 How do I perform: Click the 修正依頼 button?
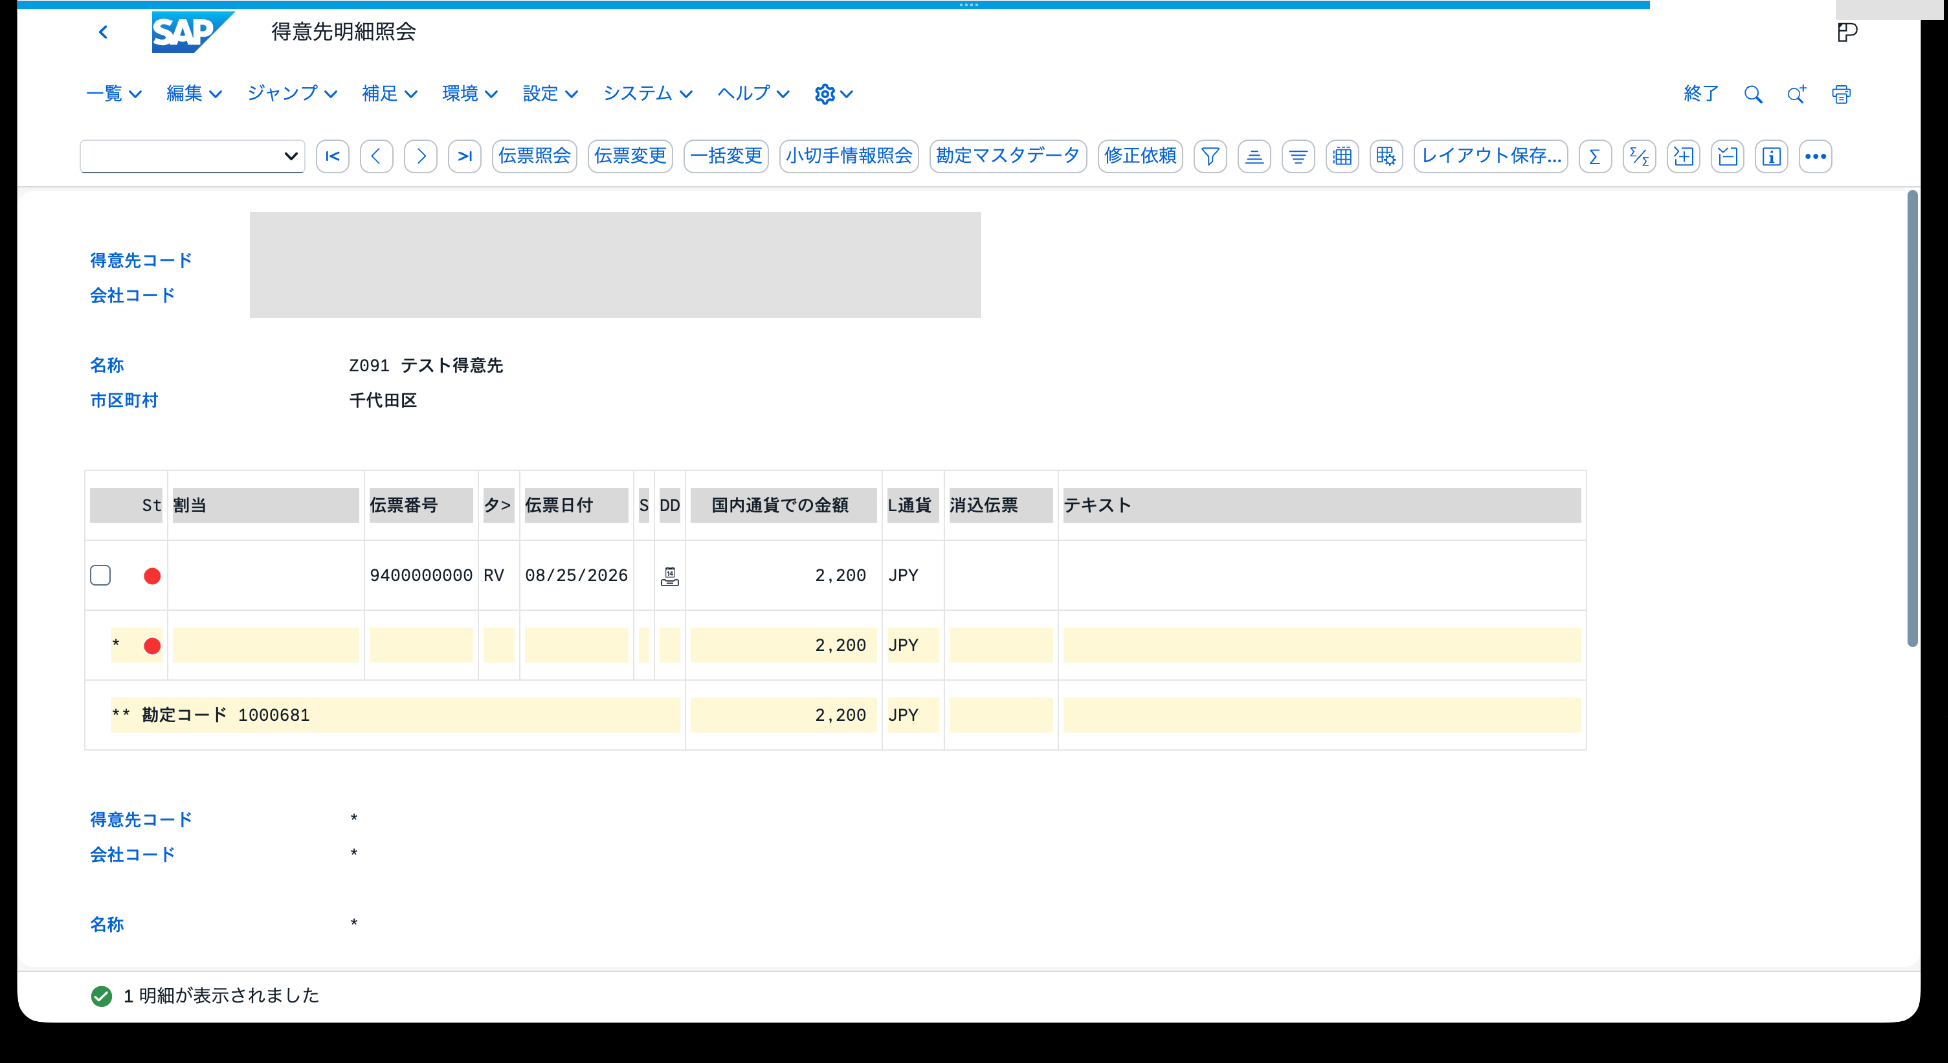1140,156
